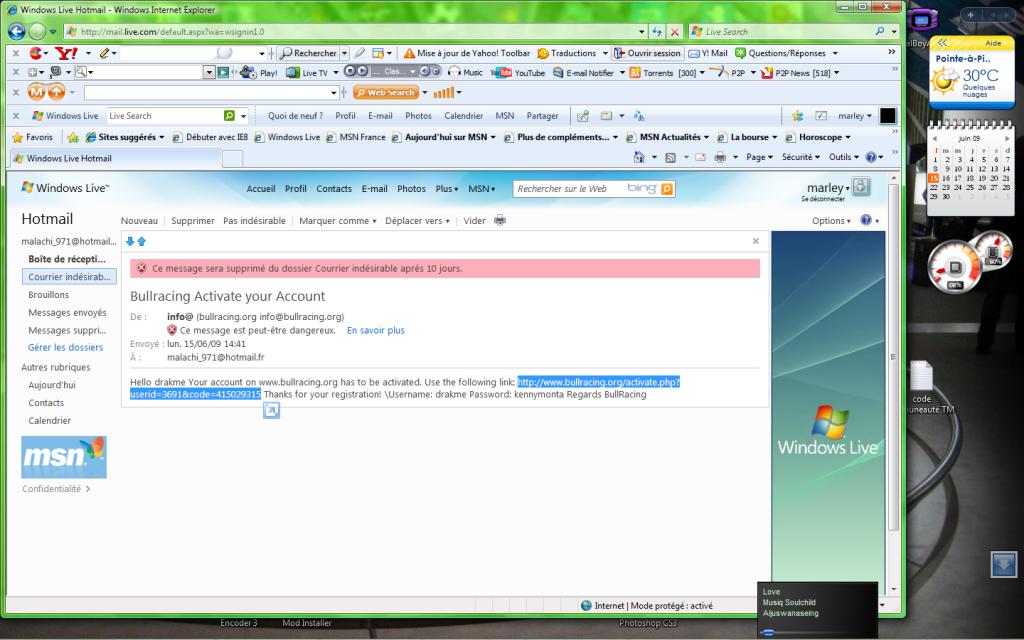Viewport: 1024px width, 640px height.
Task: Click the code text file on the desktop
Action: [921, 385]
